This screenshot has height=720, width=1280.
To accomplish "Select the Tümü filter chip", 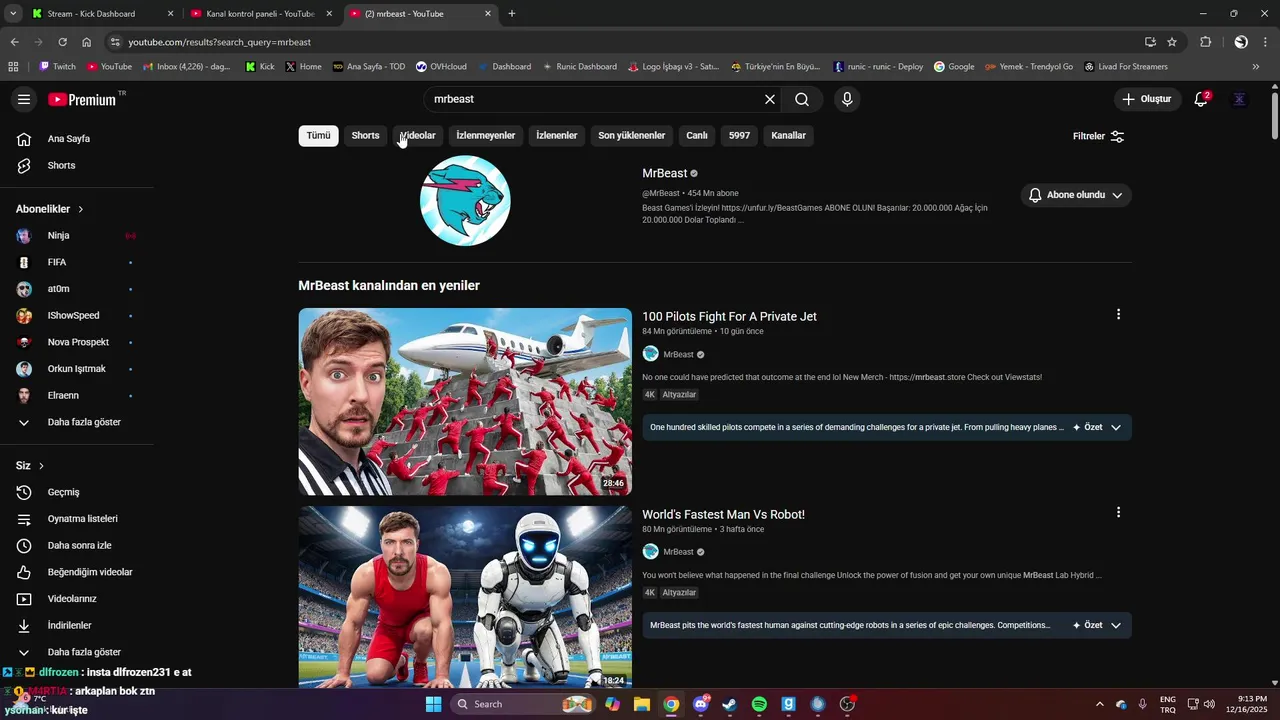I will [318, 136].
